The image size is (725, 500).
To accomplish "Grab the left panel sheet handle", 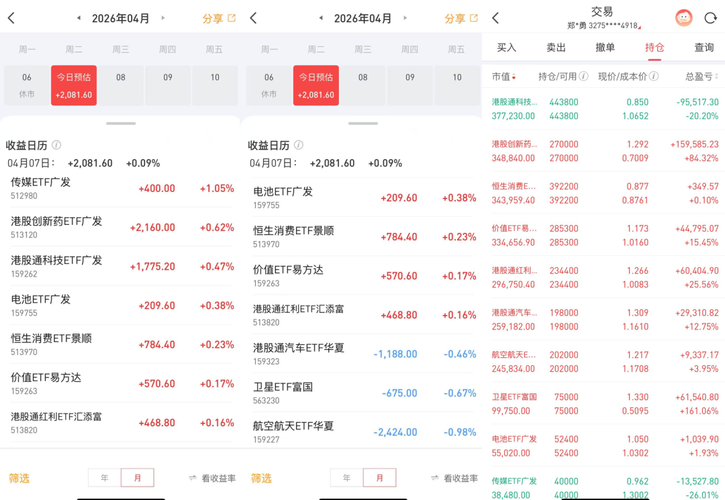I will [121, 123].
